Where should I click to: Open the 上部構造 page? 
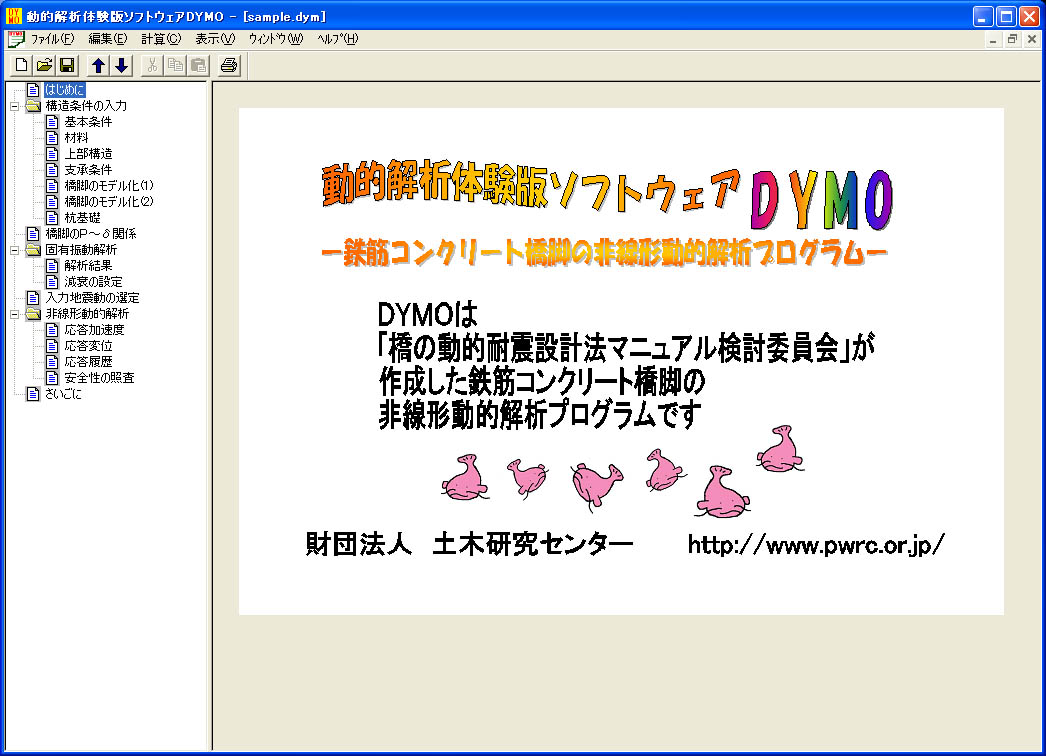[x=88, y=153]
